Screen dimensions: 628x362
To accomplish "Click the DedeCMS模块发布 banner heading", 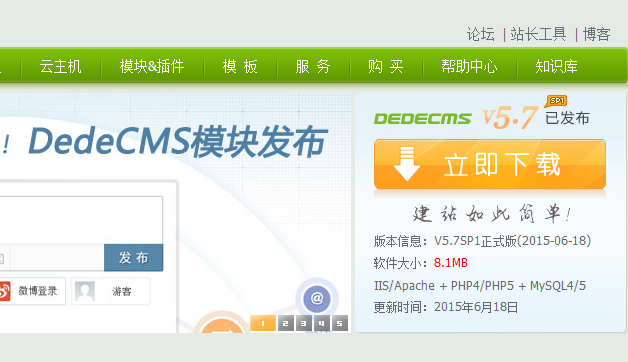I will [x=177, y=142].
